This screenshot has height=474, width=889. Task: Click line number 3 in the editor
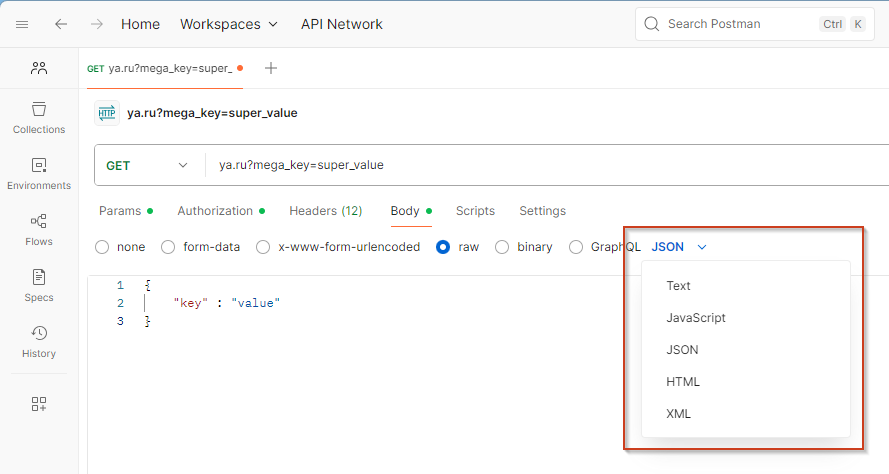[x=120, y=321]
